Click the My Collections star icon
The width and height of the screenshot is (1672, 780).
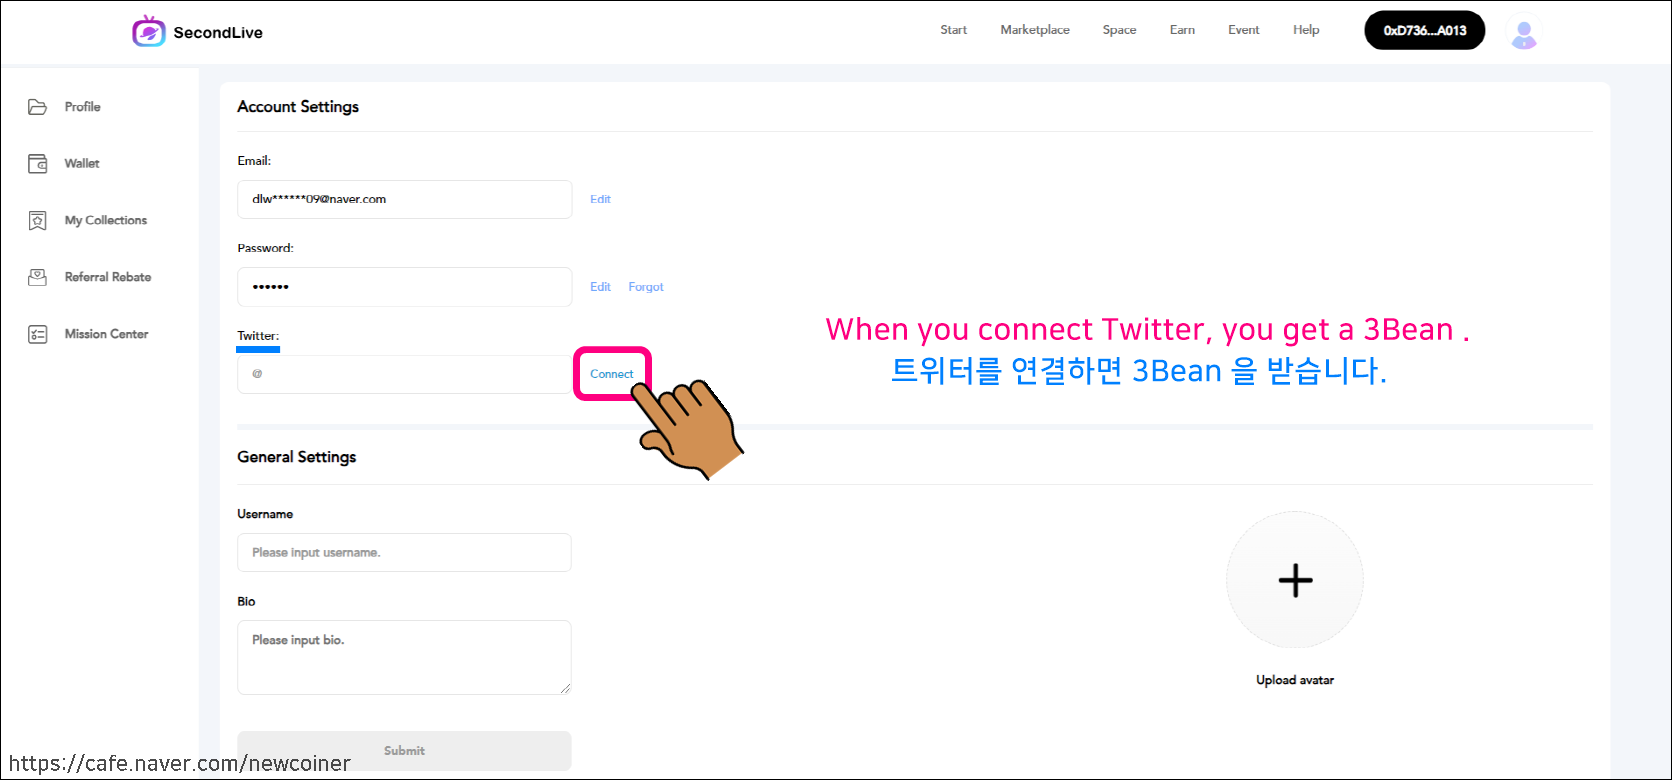click(38, 221)
